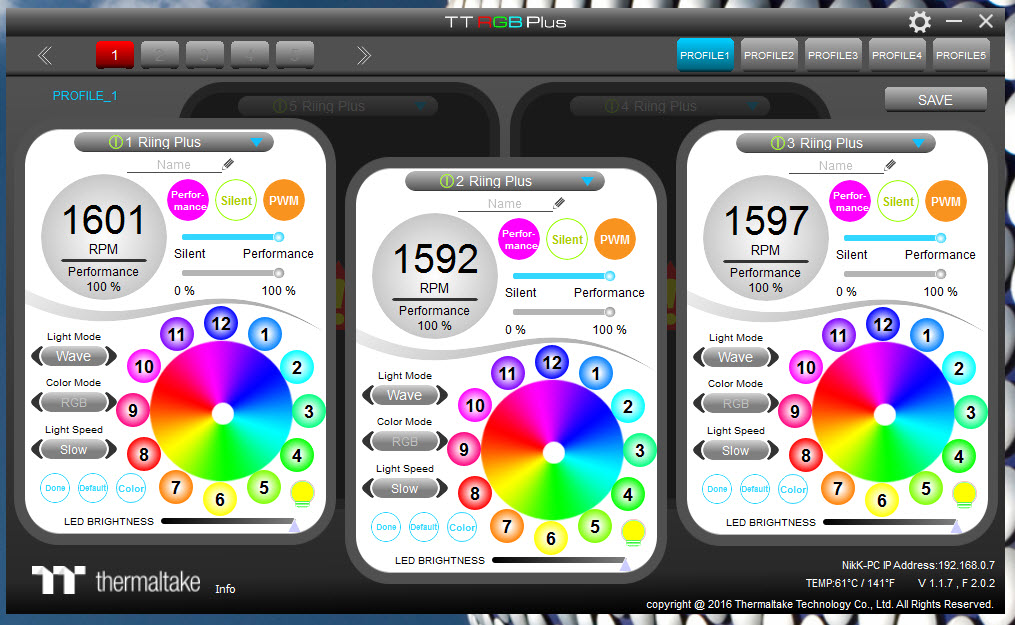Pick a color on fan 2 color wheel
The width and height of the screenshot is (1015, 625).
coord(552,452)
